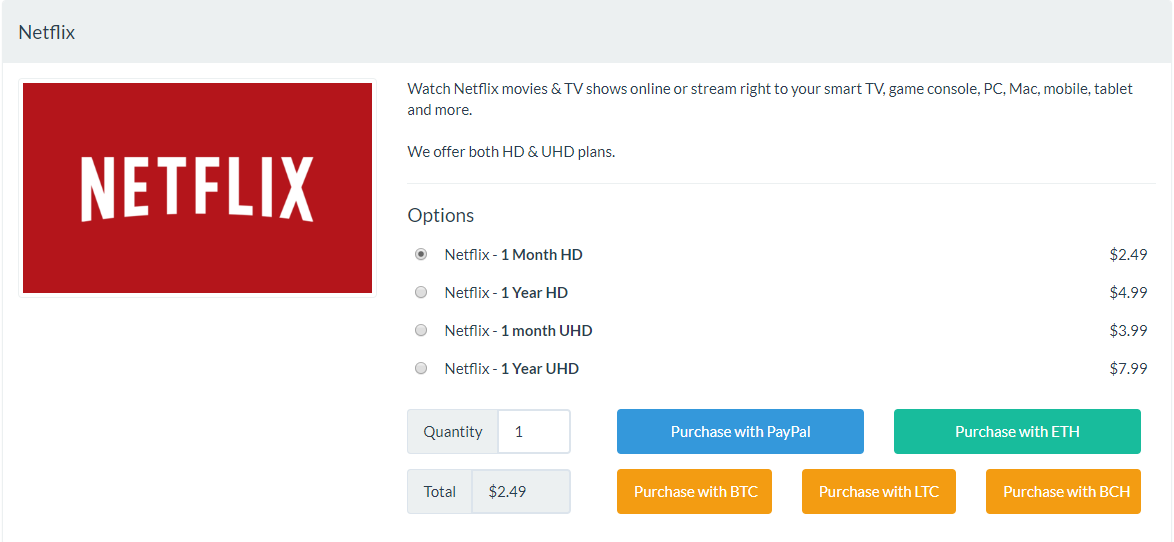Click the Quantity label box
1174x542 pixels.
(x=453, y=432)
